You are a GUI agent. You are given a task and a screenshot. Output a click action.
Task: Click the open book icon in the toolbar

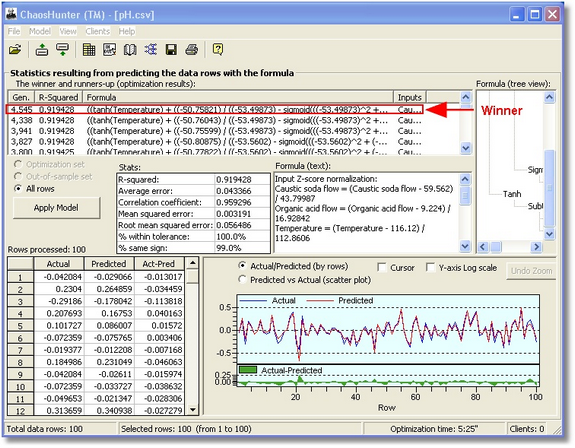(130, 49)
